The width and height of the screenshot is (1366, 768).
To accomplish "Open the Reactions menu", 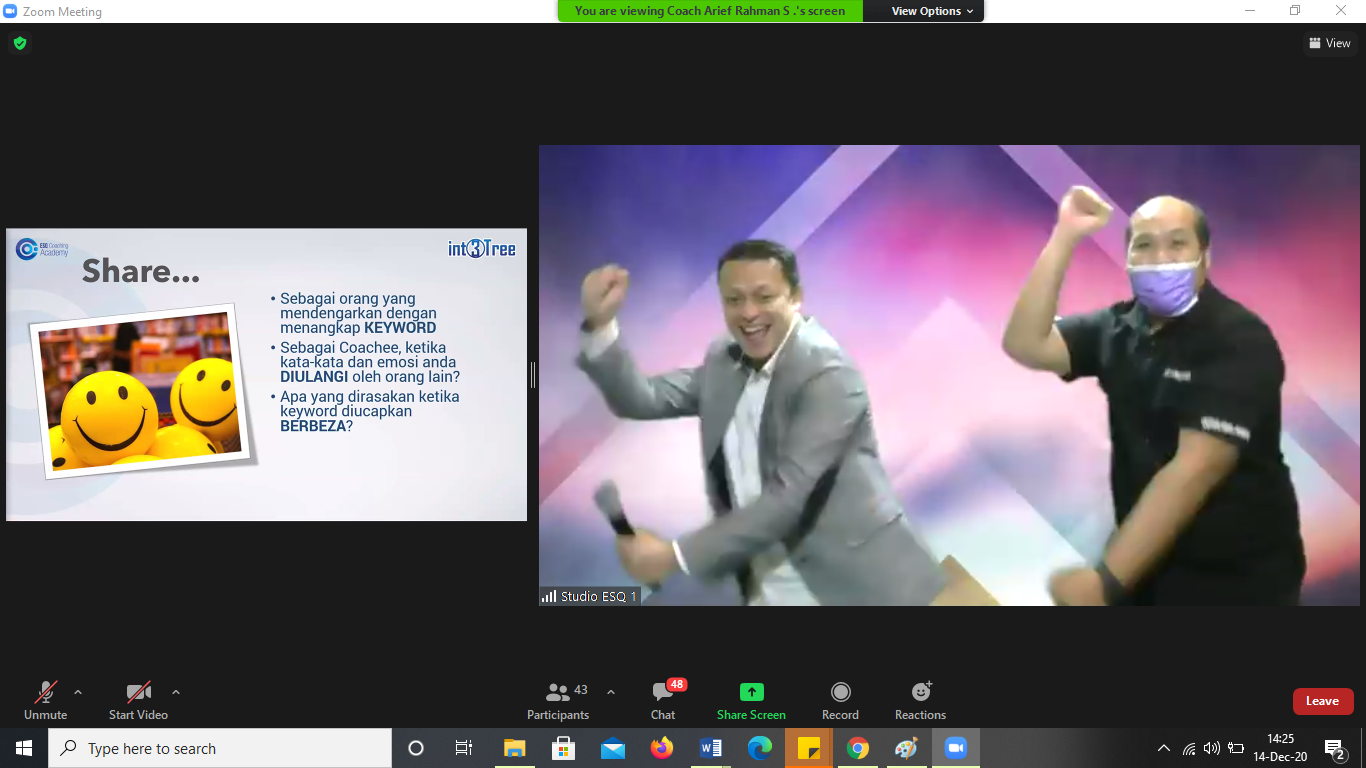I will (920, 700).
